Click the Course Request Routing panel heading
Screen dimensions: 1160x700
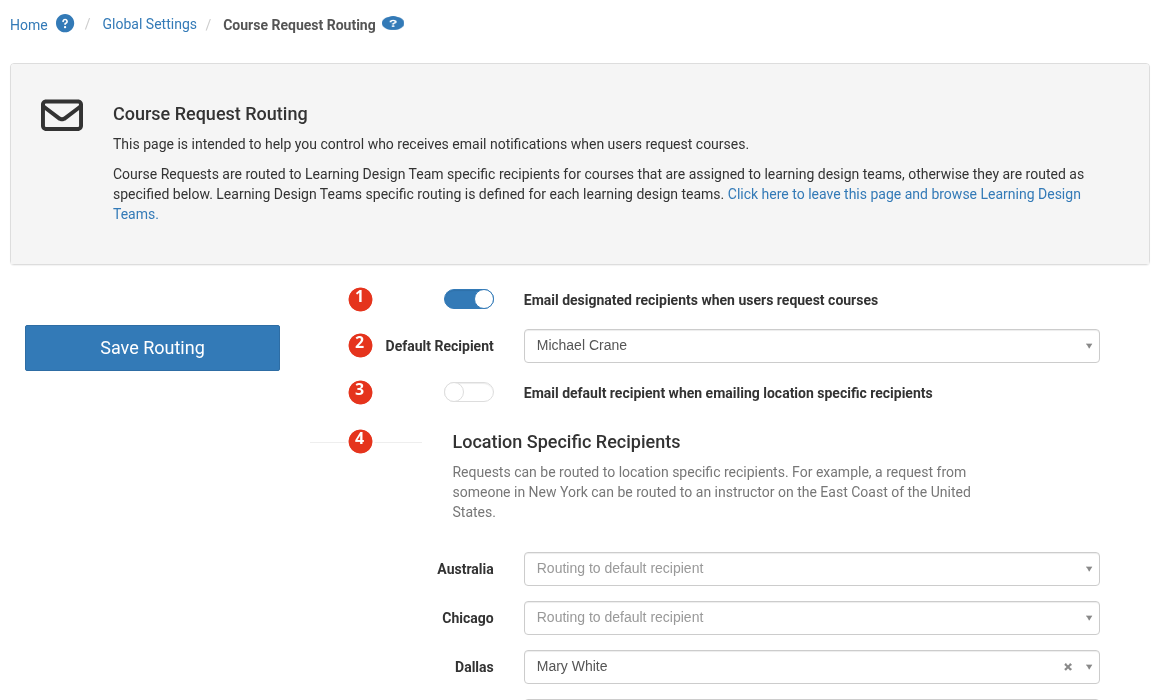pyautogui.click(x=210, y=114)
